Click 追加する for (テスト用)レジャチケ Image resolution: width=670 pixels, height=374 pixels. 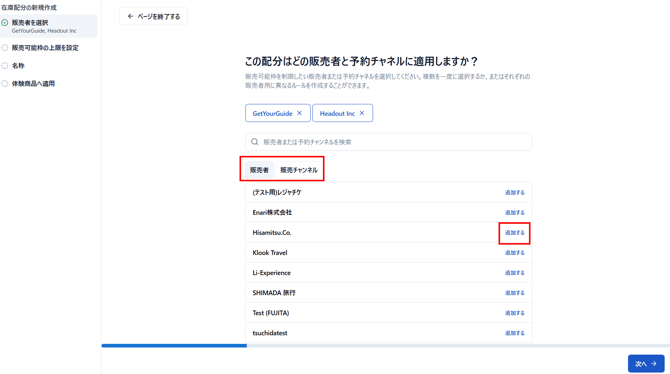click(x=514, y=193)
